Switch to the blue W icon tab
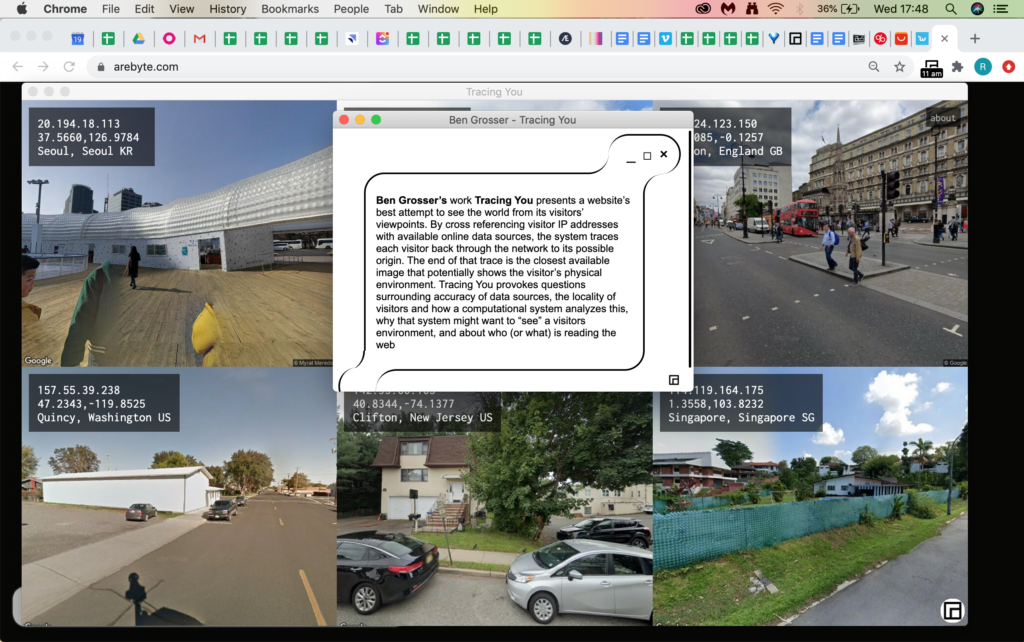This screenshot has width=1024, height=642. tap(922, 39)
